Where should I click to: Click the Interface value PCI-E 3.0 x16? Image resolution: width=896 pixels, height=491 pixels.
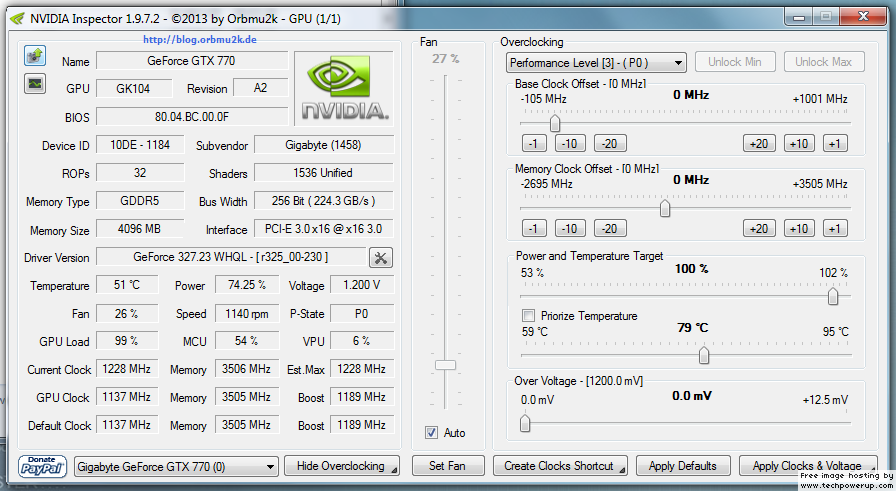[x=323, y=229]
